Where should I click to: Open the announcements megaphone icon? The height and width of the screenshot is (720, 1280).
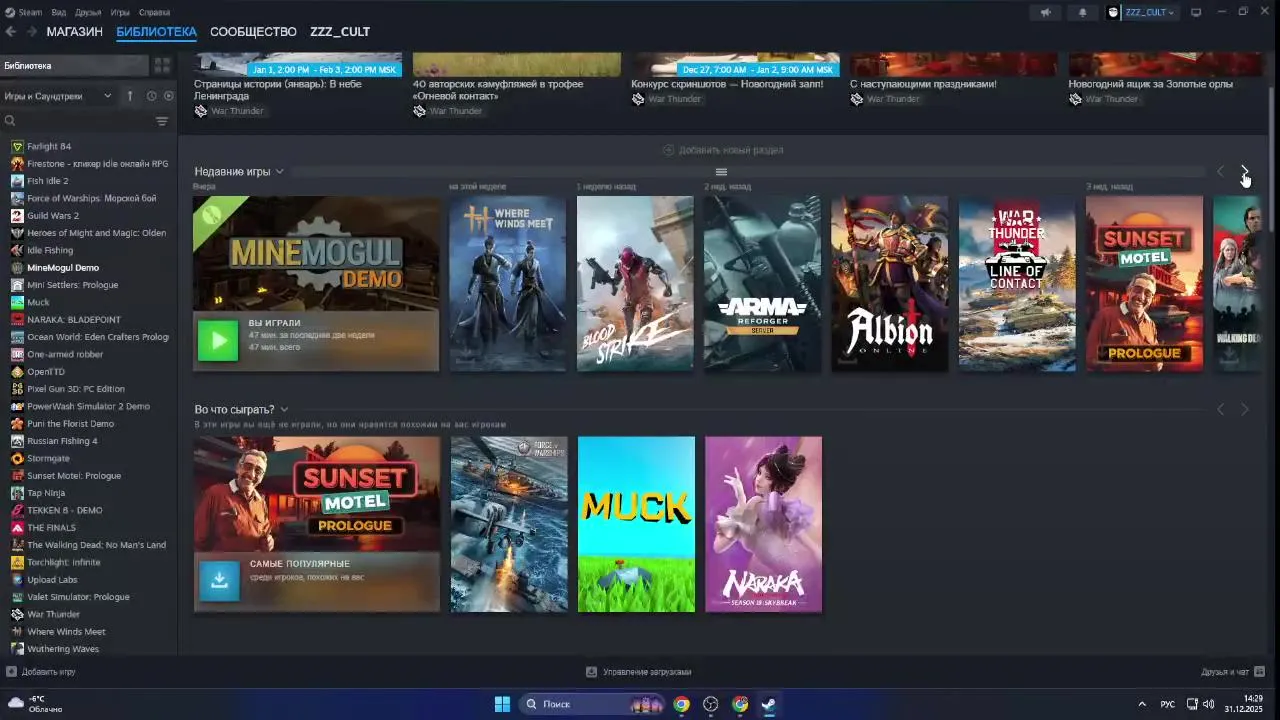pos(1045,12)
